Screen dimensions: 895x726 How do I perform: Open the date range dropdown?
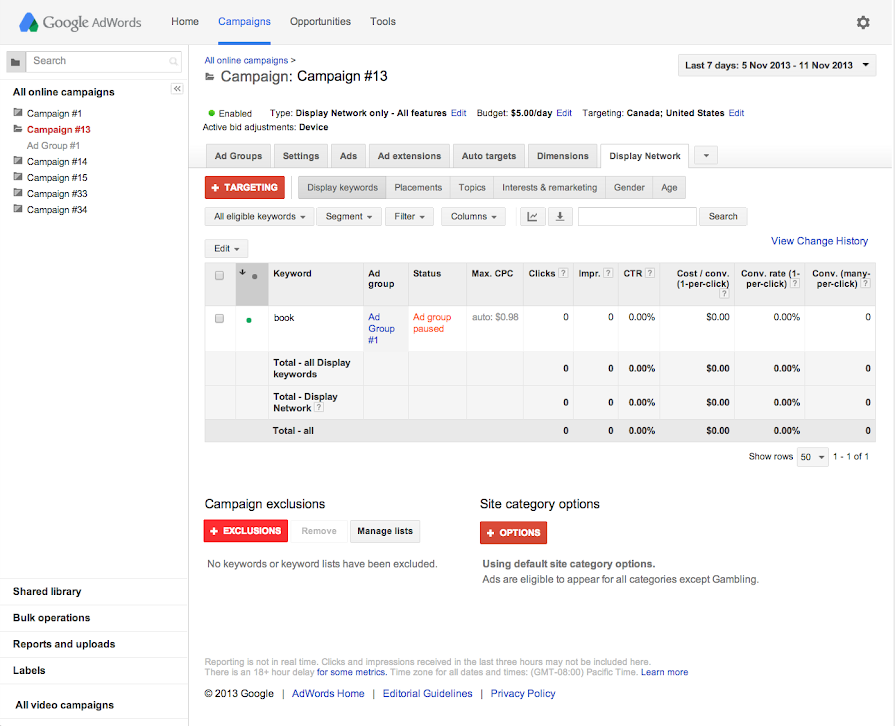(777, 66)
